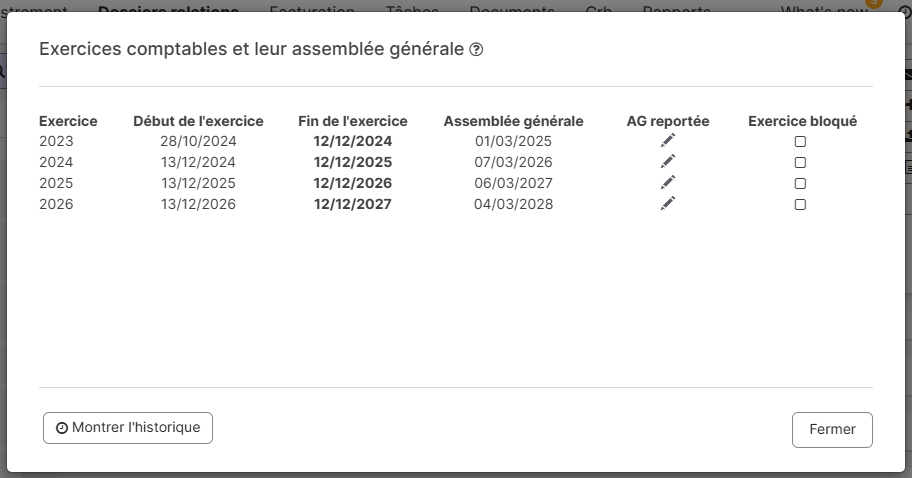Click the Exercice column header
The image size is (912, 478).
click(68, 121)
